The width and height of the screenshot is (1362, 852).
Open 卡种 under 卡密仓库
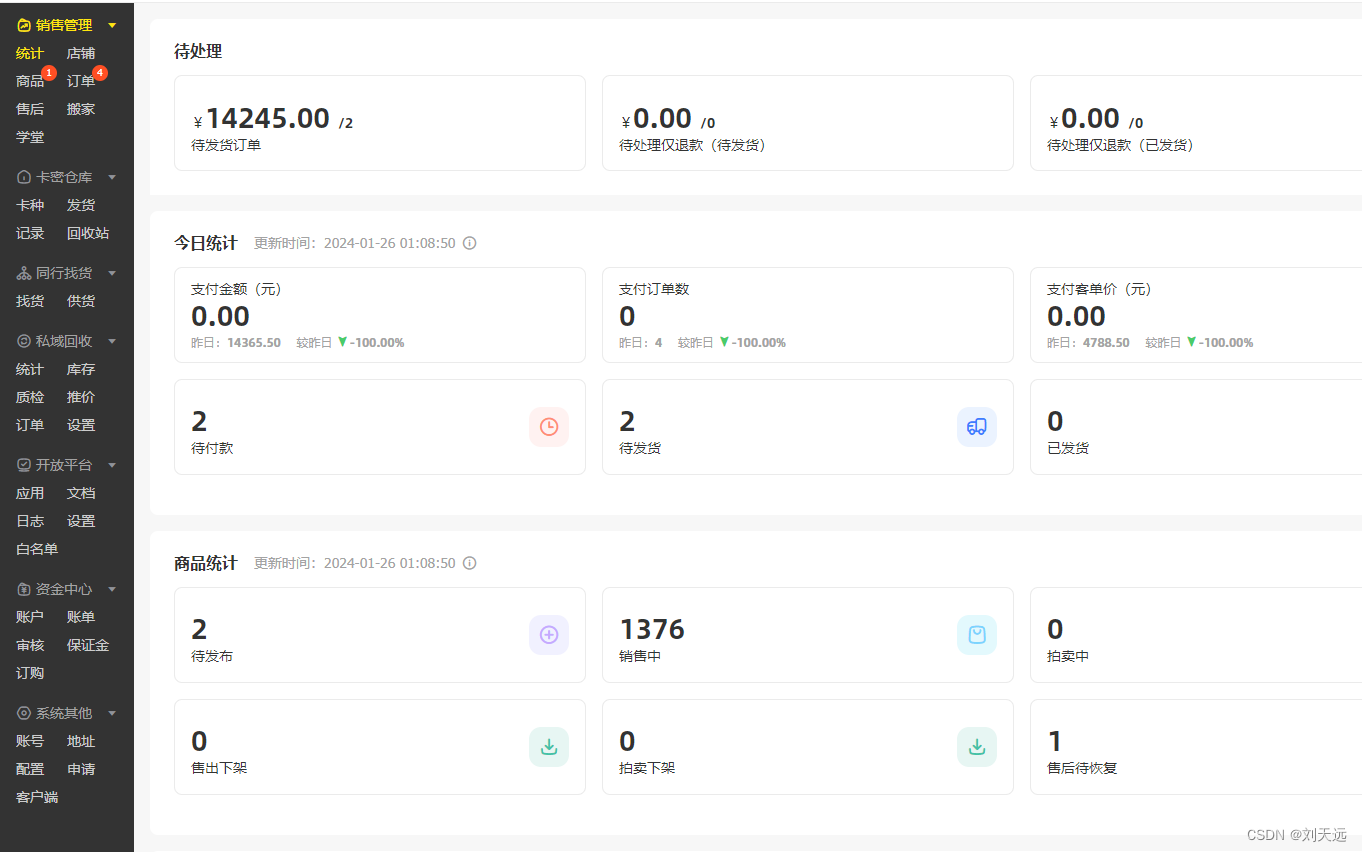(30, 205)
